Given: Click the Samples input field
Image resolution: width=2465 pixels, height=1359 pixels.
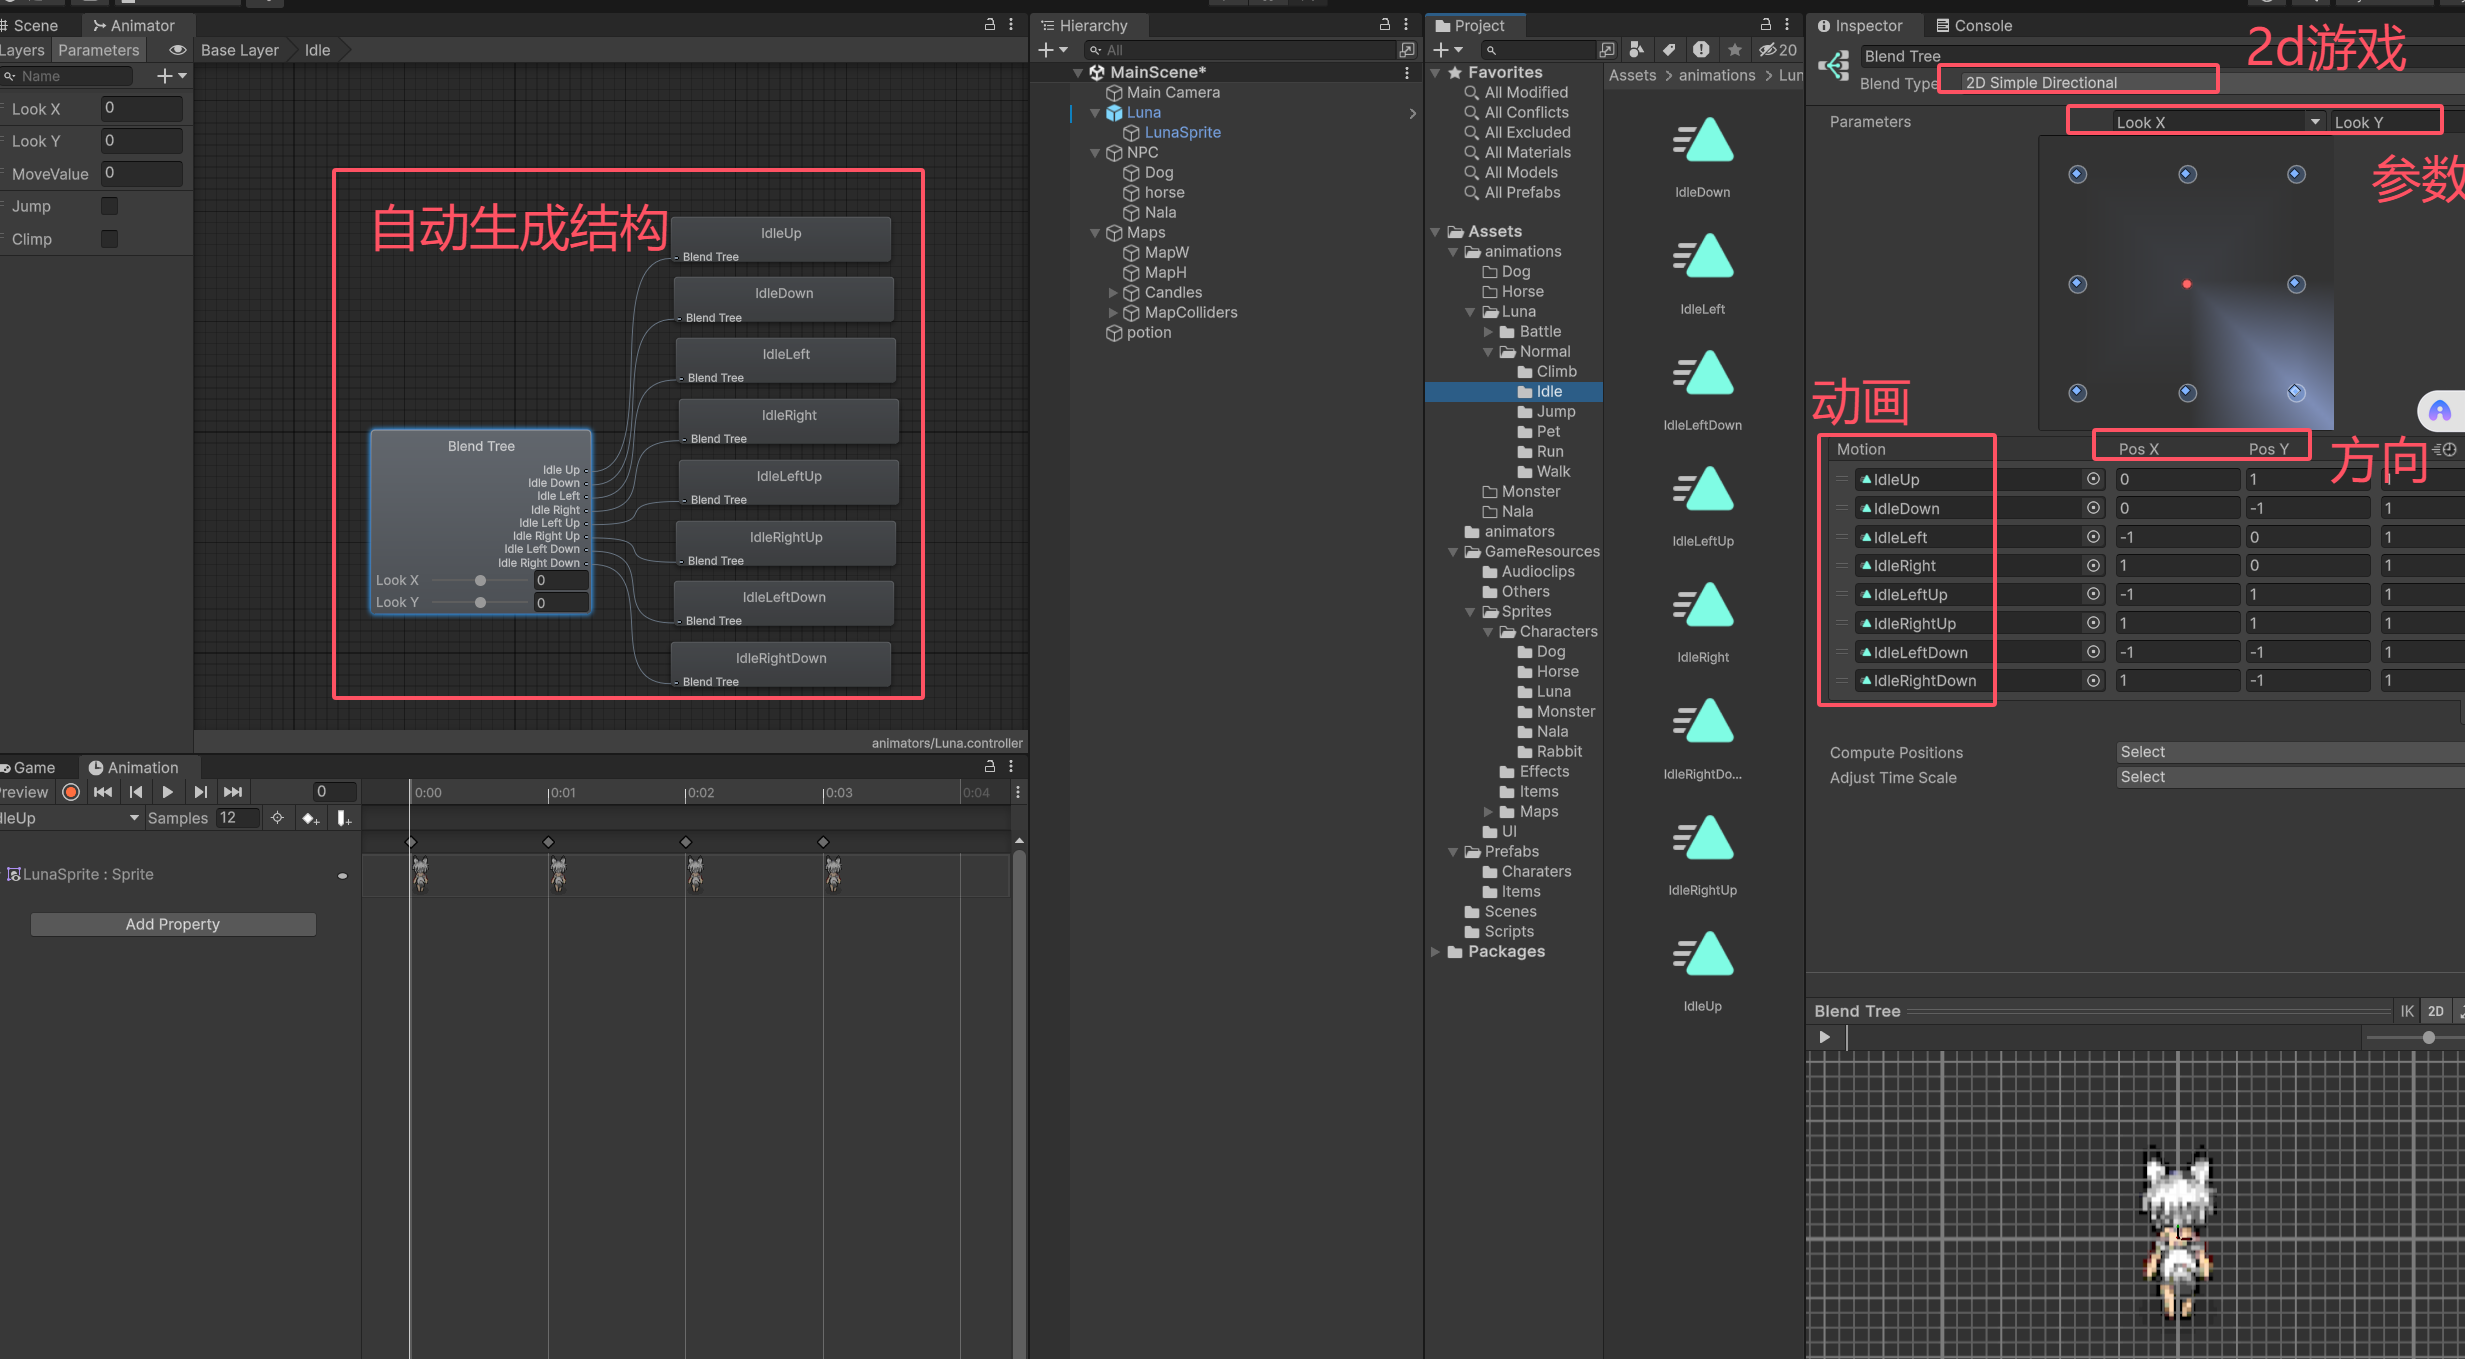Looking at the screenshot, I should [x=238, y=818].
